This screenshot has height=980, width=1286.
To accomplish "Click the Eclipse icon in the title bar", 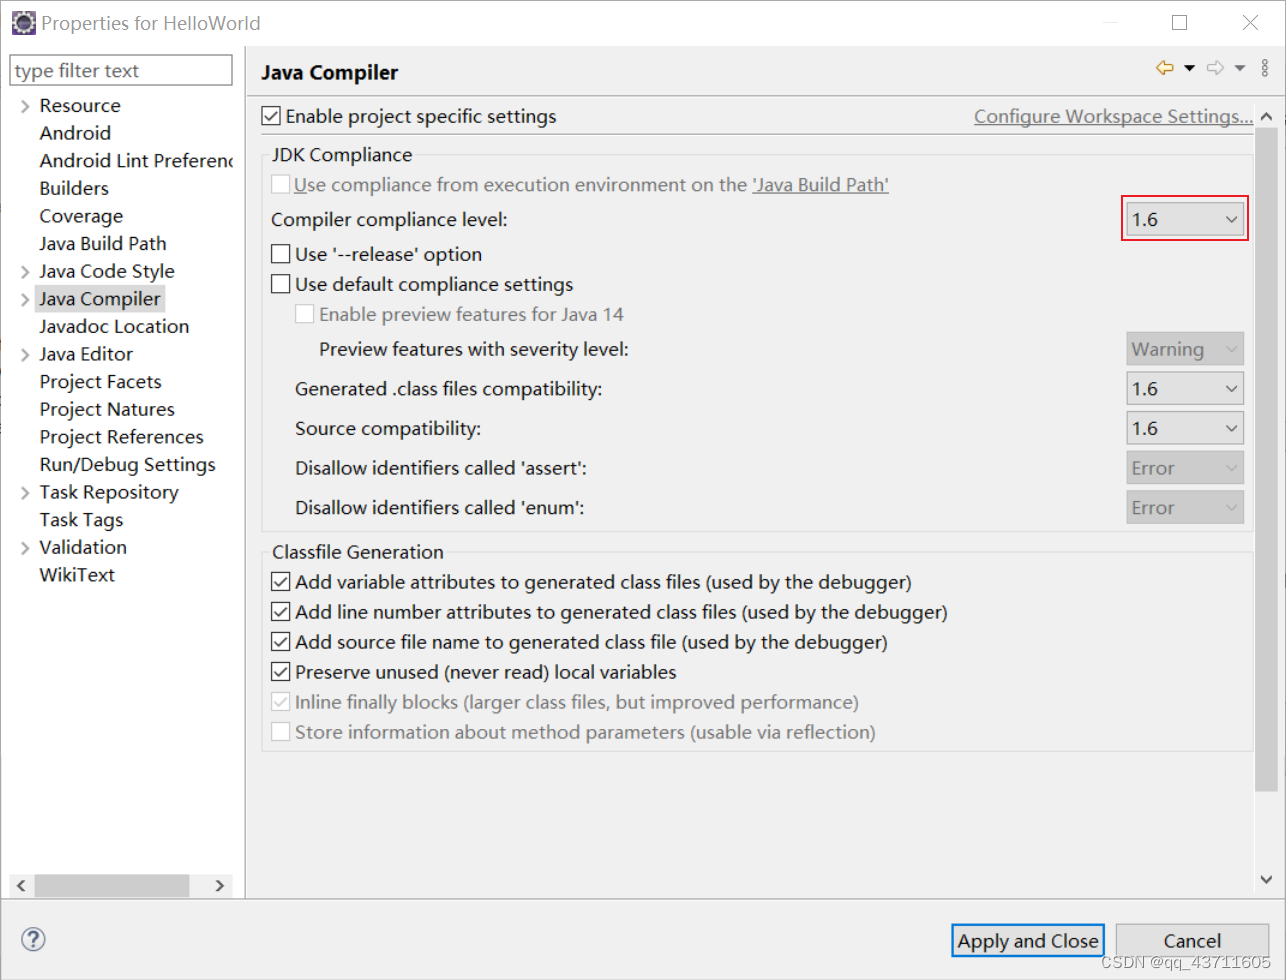I will (23, 21).
